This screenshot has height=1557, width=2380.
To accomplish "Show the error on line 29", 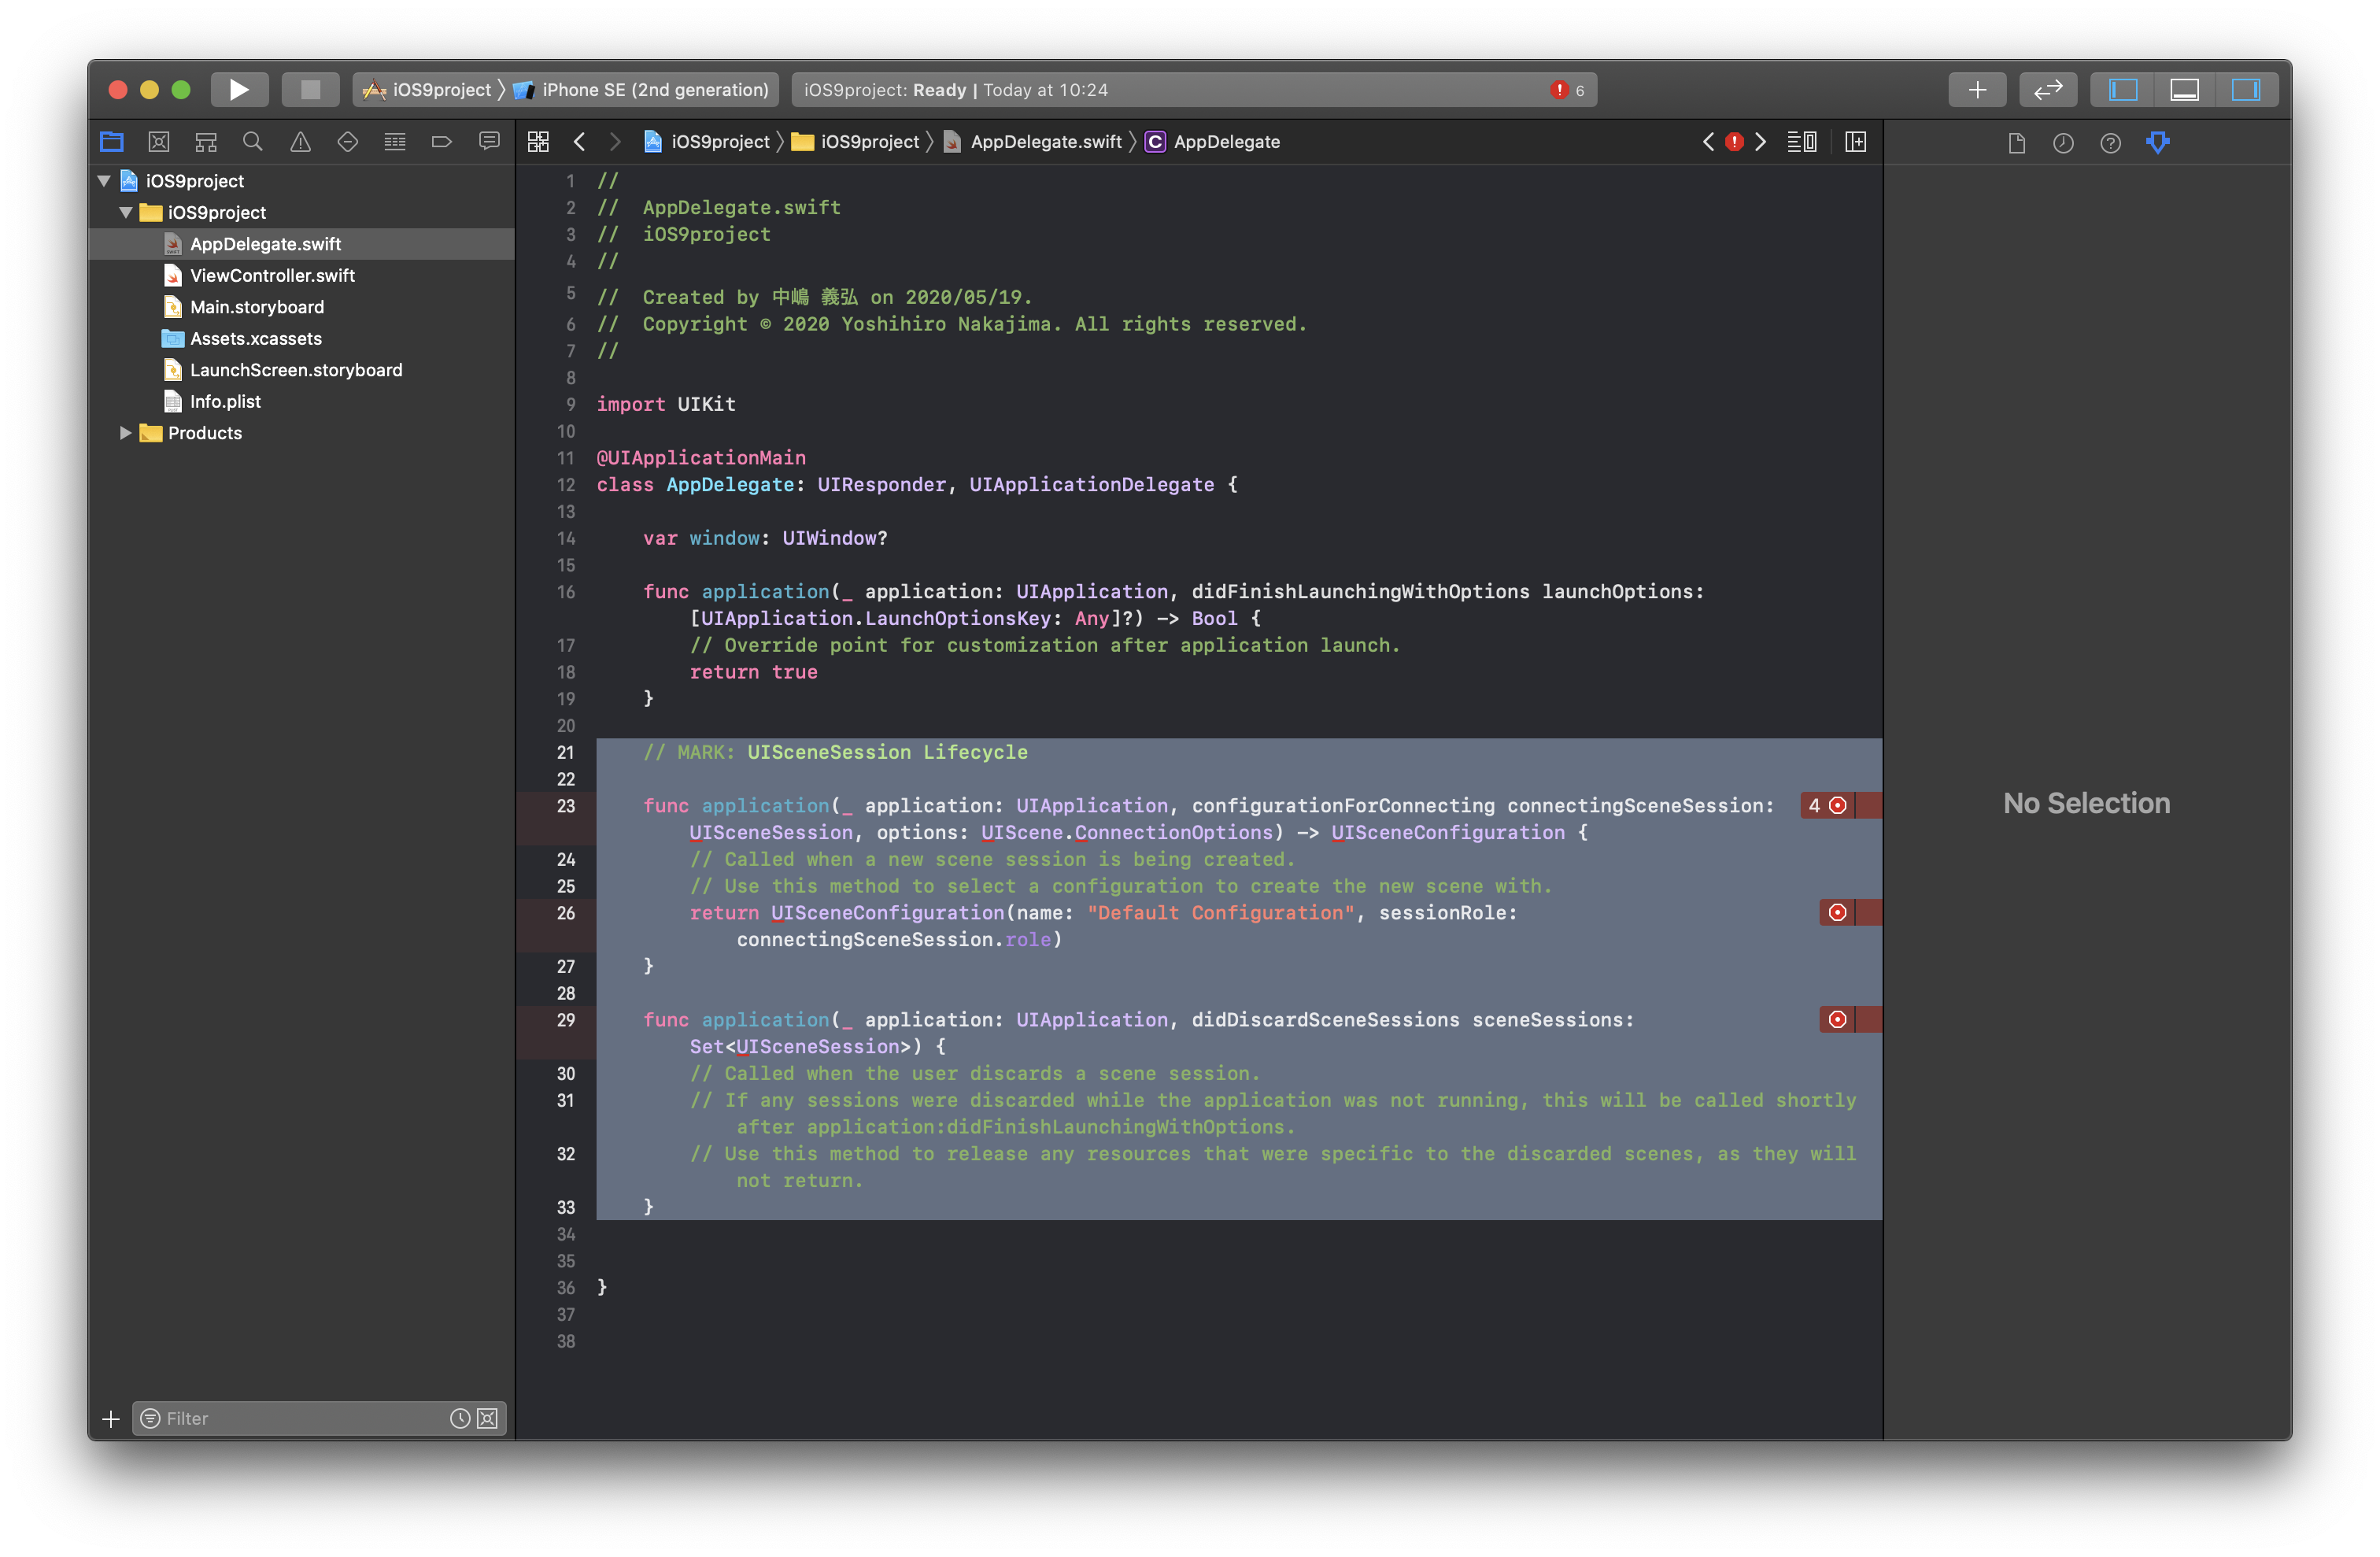I will 1837,1020.
